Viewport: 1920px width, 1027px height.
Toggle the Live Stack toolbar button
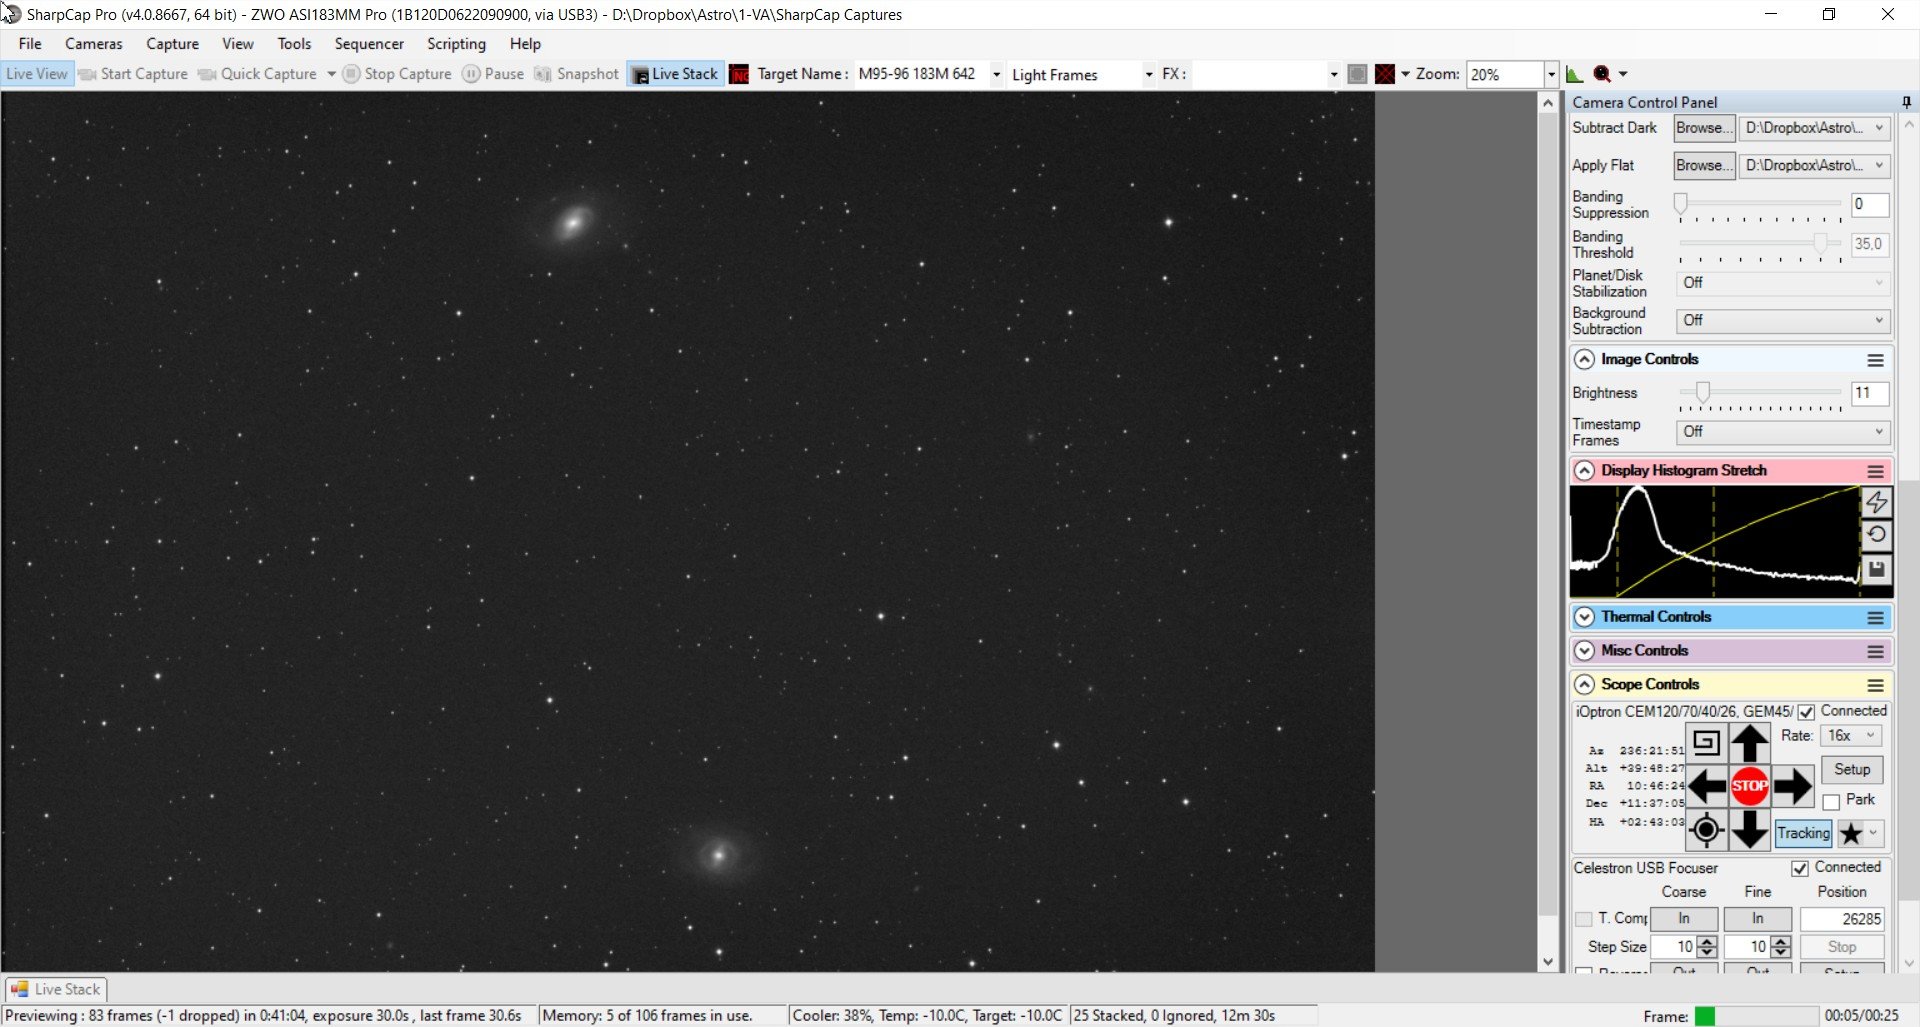(675, 74)
